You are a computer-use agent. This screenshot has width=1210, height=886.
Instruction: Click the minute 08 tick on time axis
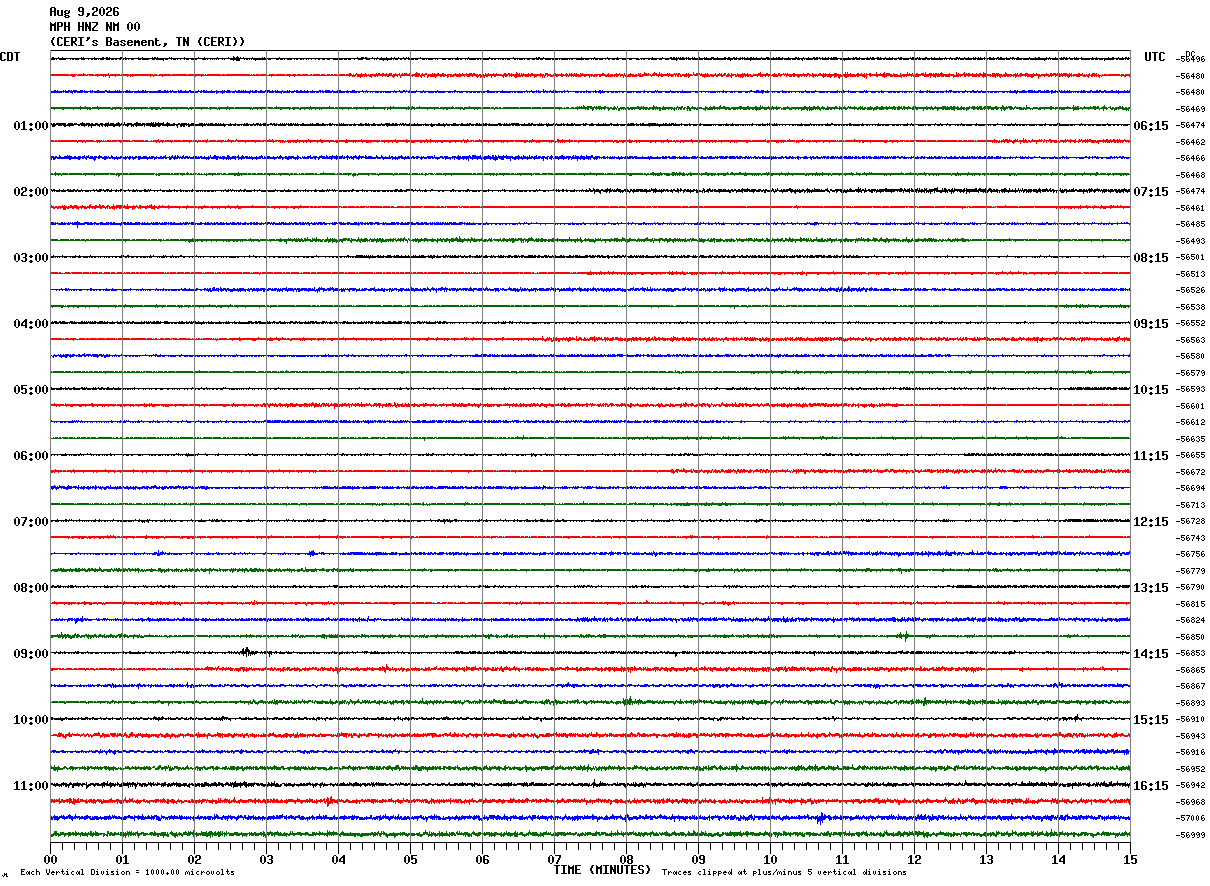pos(627,859)
